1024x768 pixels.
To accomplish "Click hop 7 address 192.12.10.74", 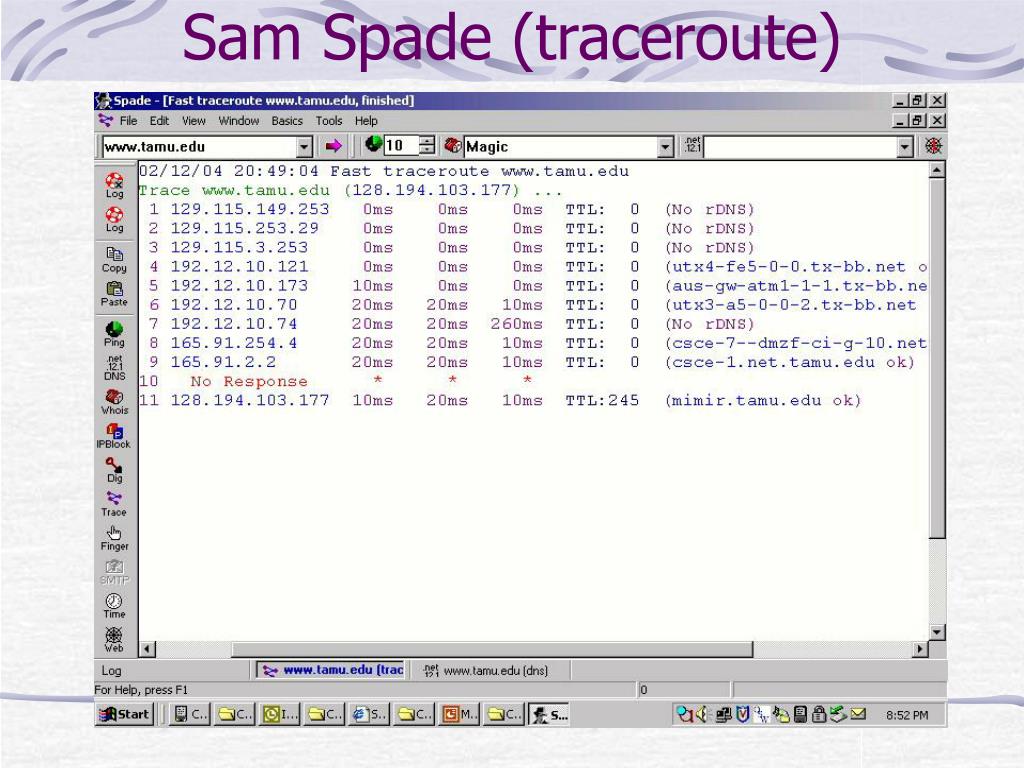I will click(x=234, y=323).
